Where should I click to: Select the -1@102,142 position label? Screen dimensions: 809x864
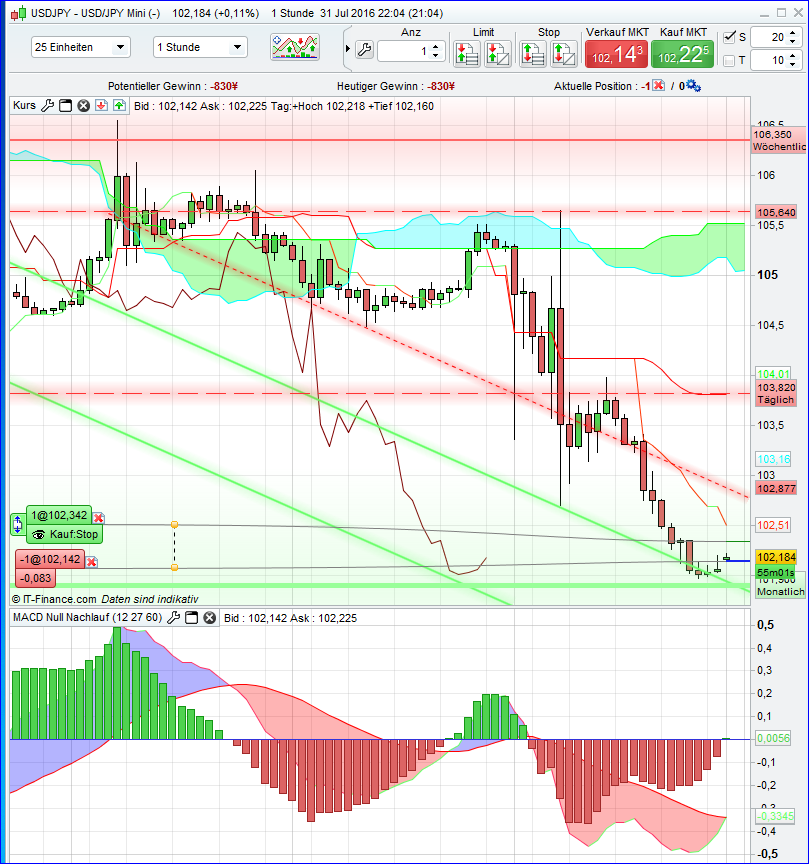coord(50,559)
